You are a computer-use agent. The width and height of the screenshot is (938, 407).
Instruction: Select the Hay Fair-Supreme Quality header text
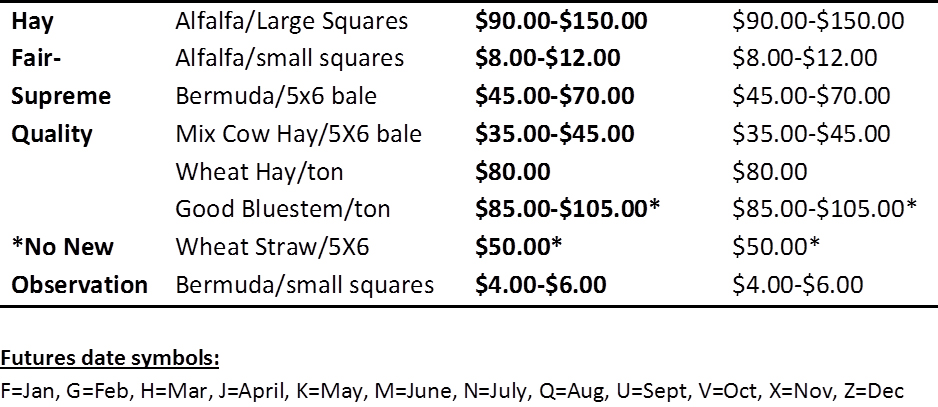61,77
